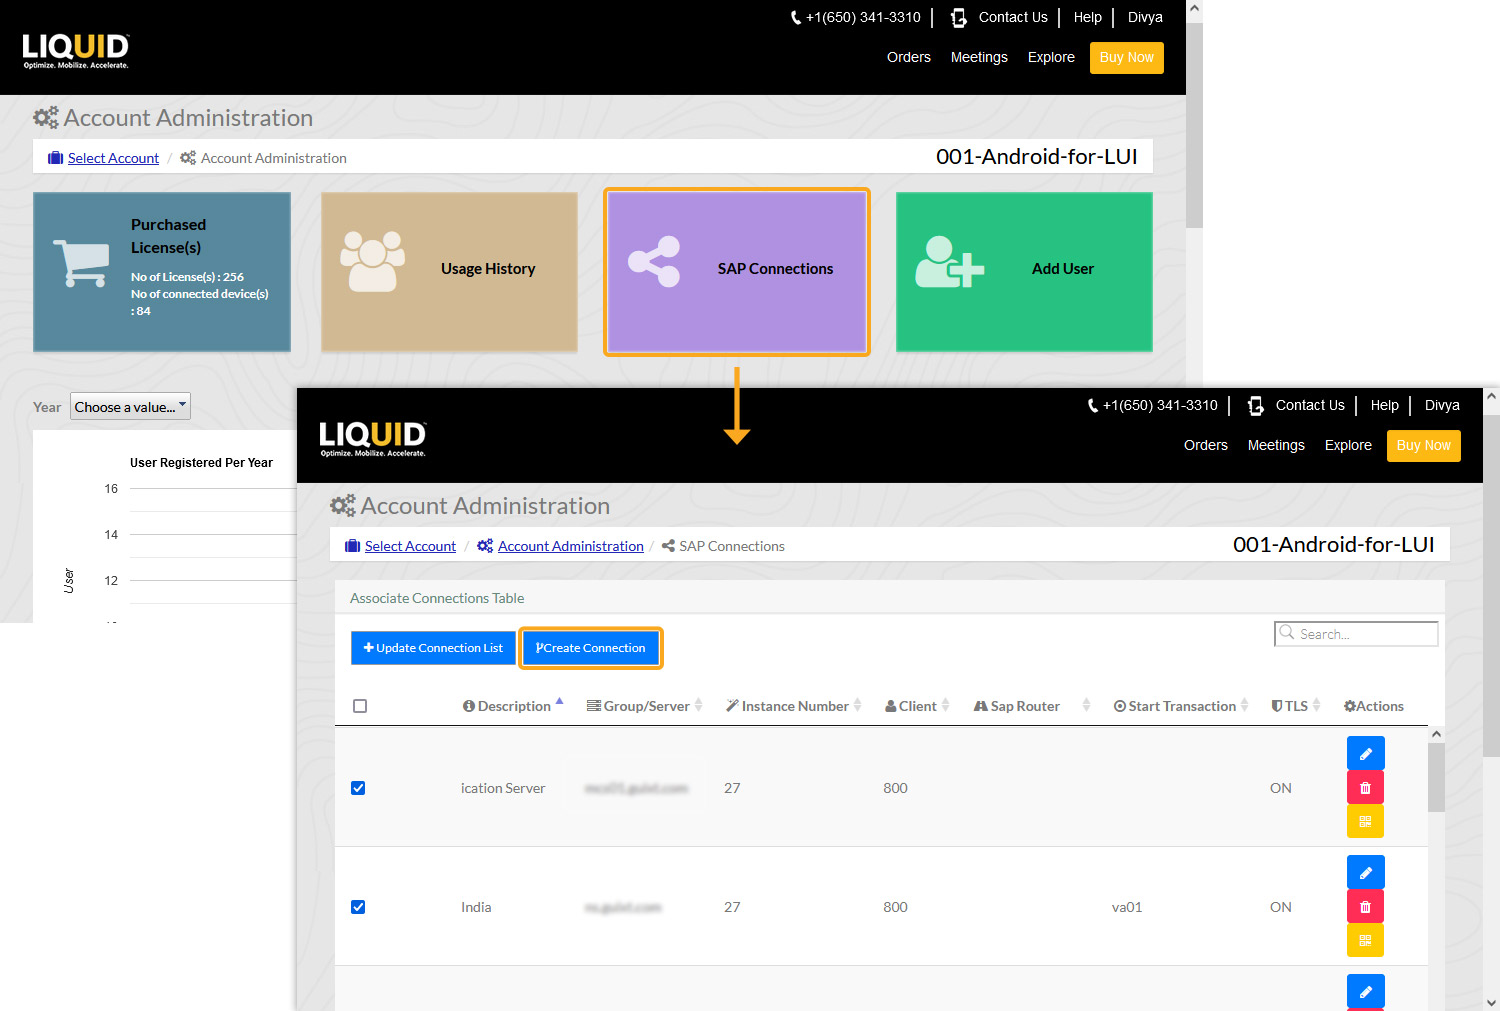Open Divya user menu in back window
Viewport: 1500px width, 1011px height.
(1145, 17)
